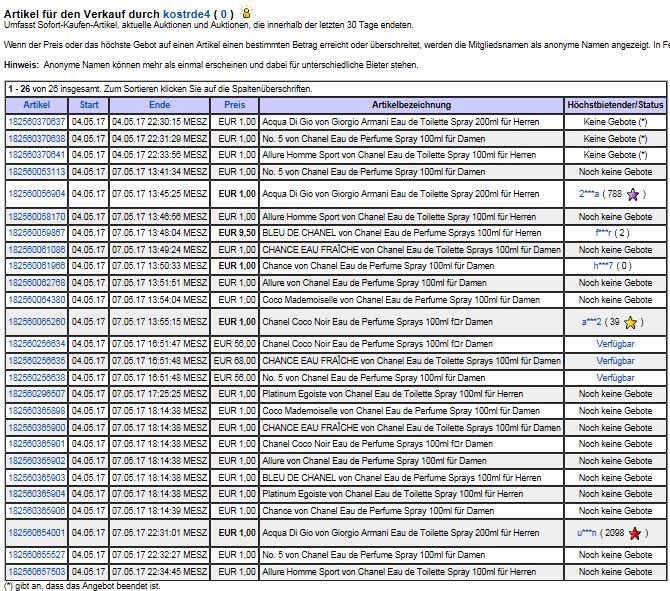Click the 'Coco Mademoiselle' description ending 13:54:04
The image size is (670, 591).
[x=401, y=300]
